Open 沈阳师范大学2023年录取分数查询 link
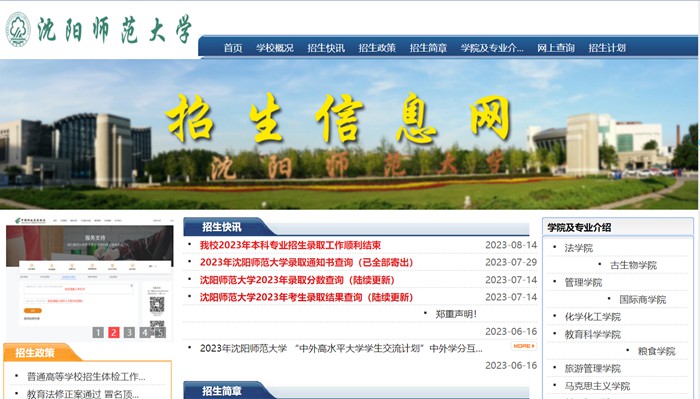This screenshot has height=399, width=700. click(x=297, y=280)
